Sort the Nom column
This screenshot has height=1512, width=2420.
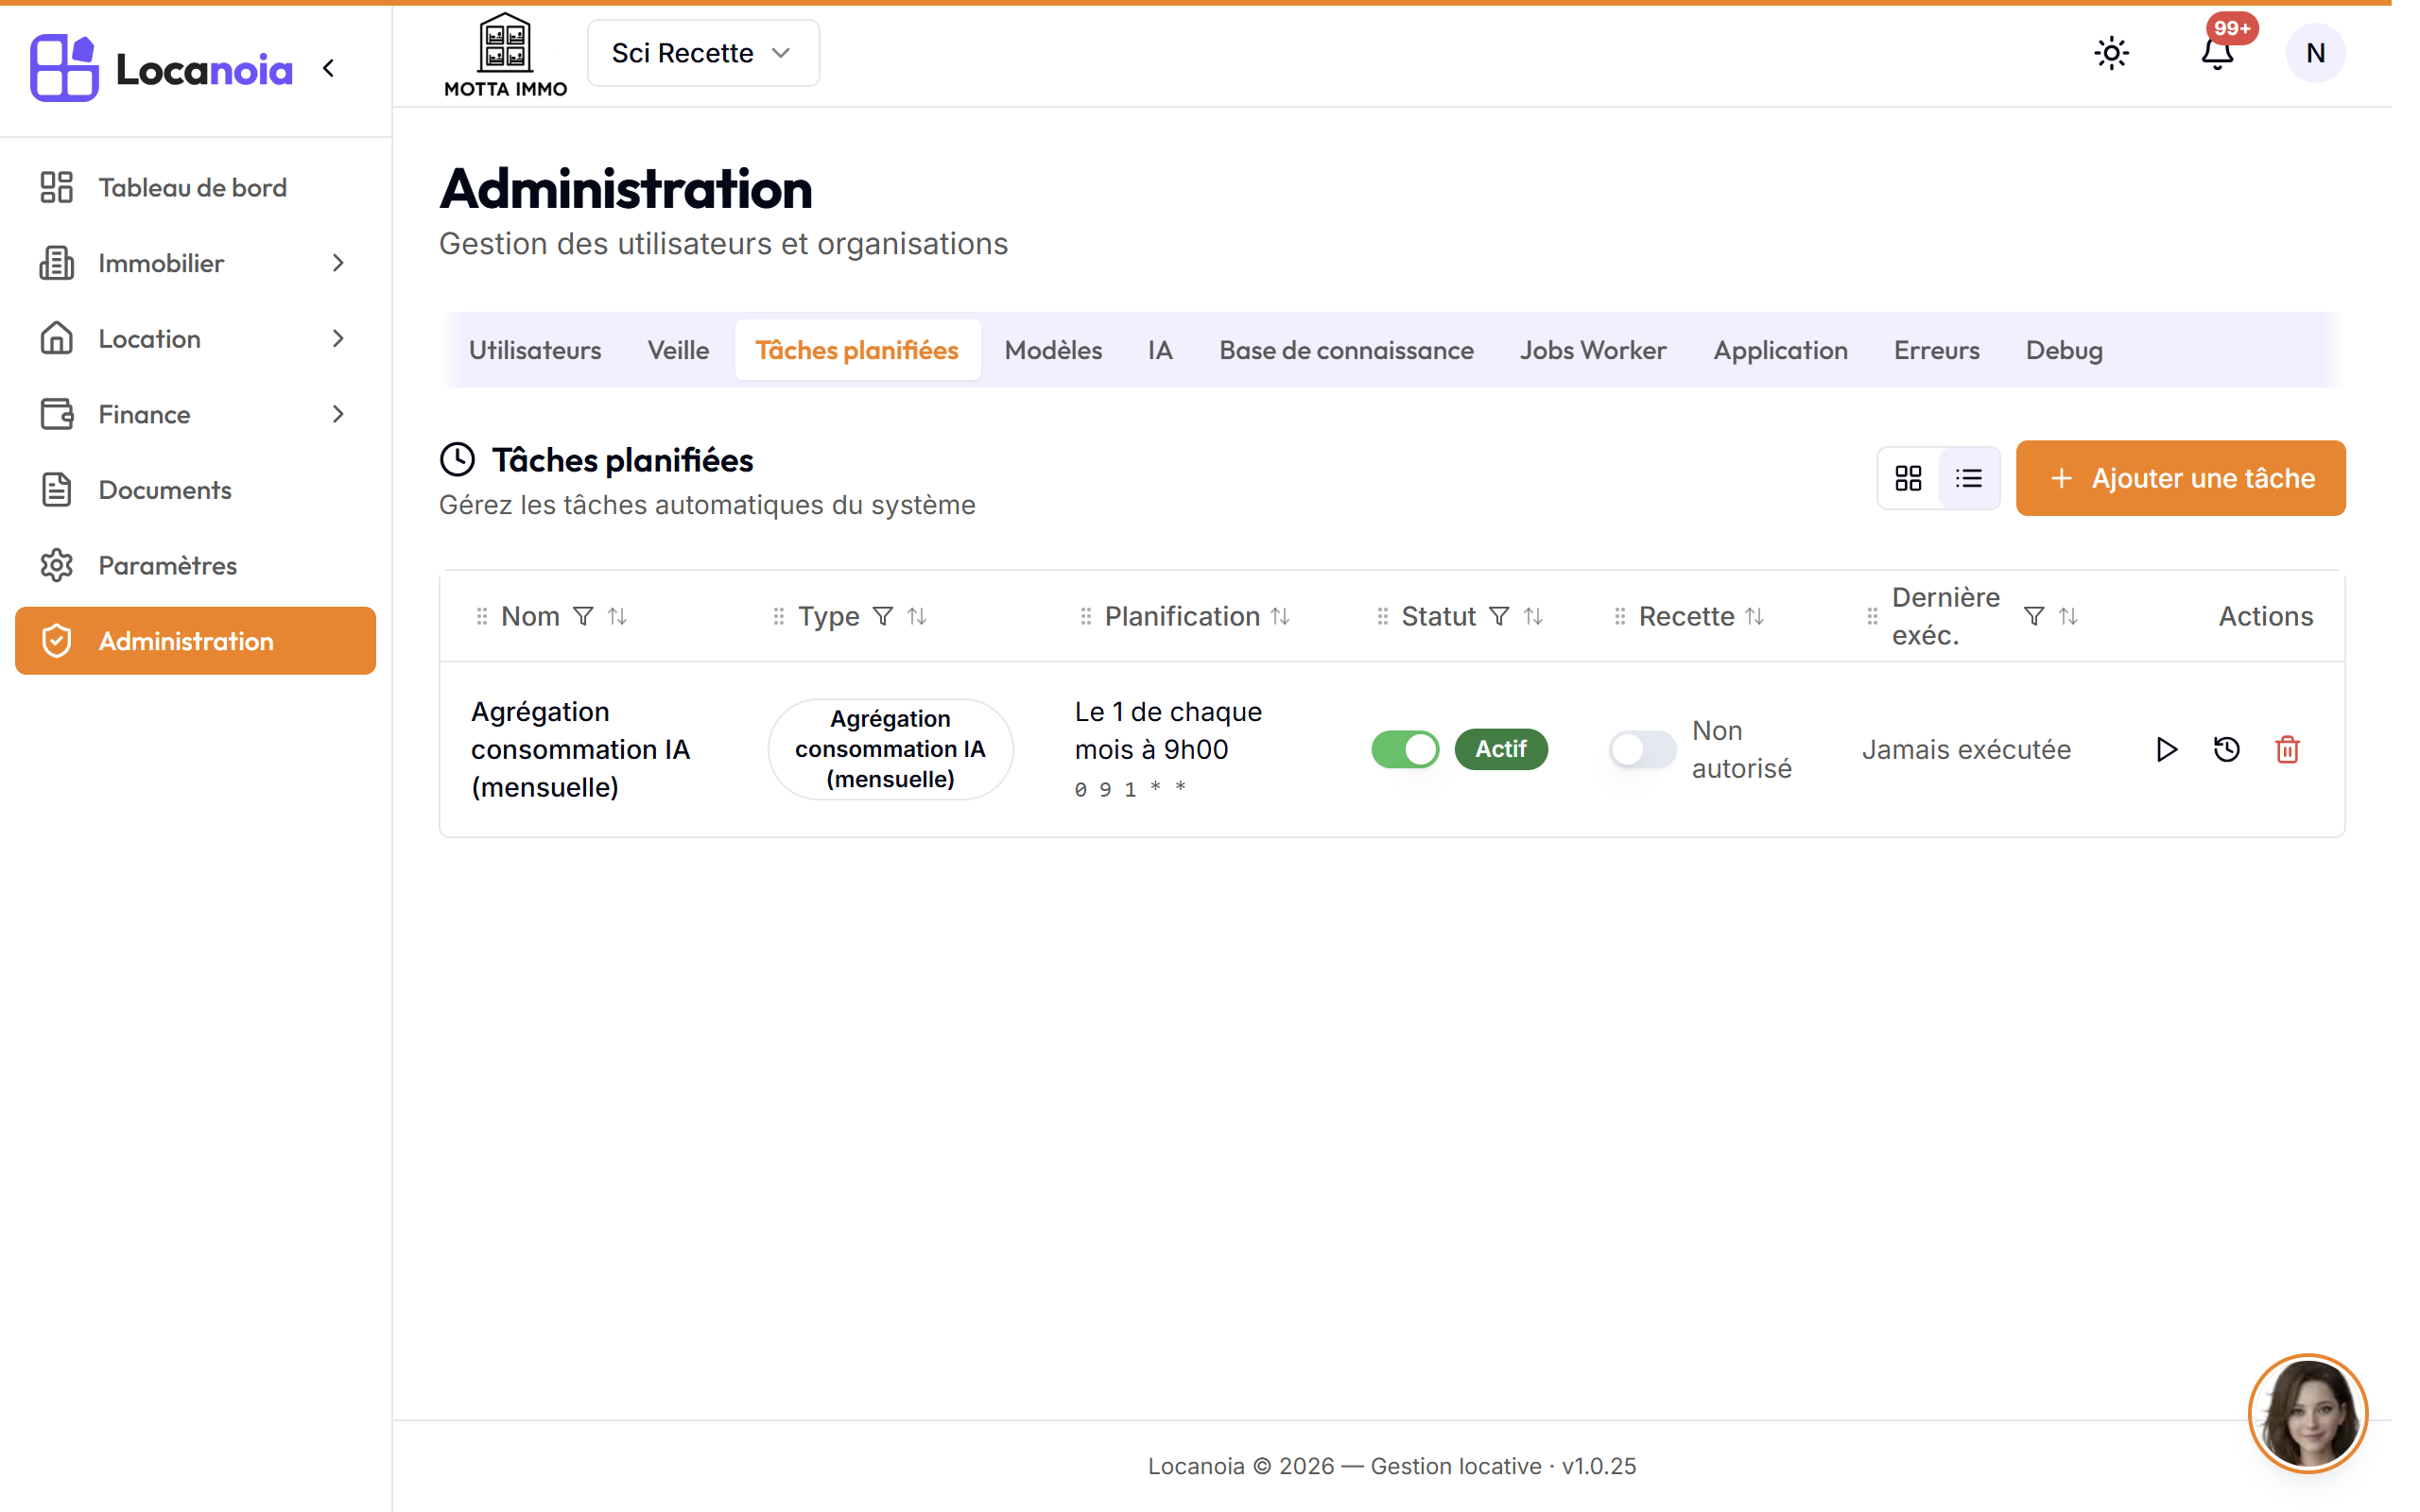click(x=617, y=616)
